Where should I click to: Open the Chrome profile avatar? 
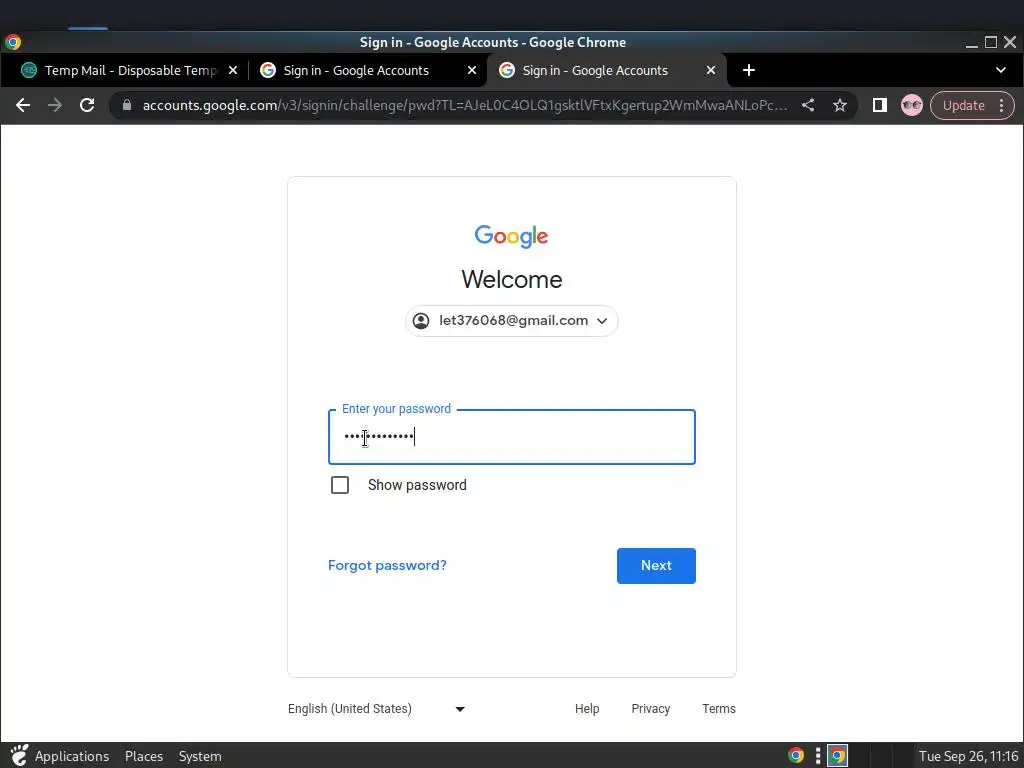(x=912, y=105)
